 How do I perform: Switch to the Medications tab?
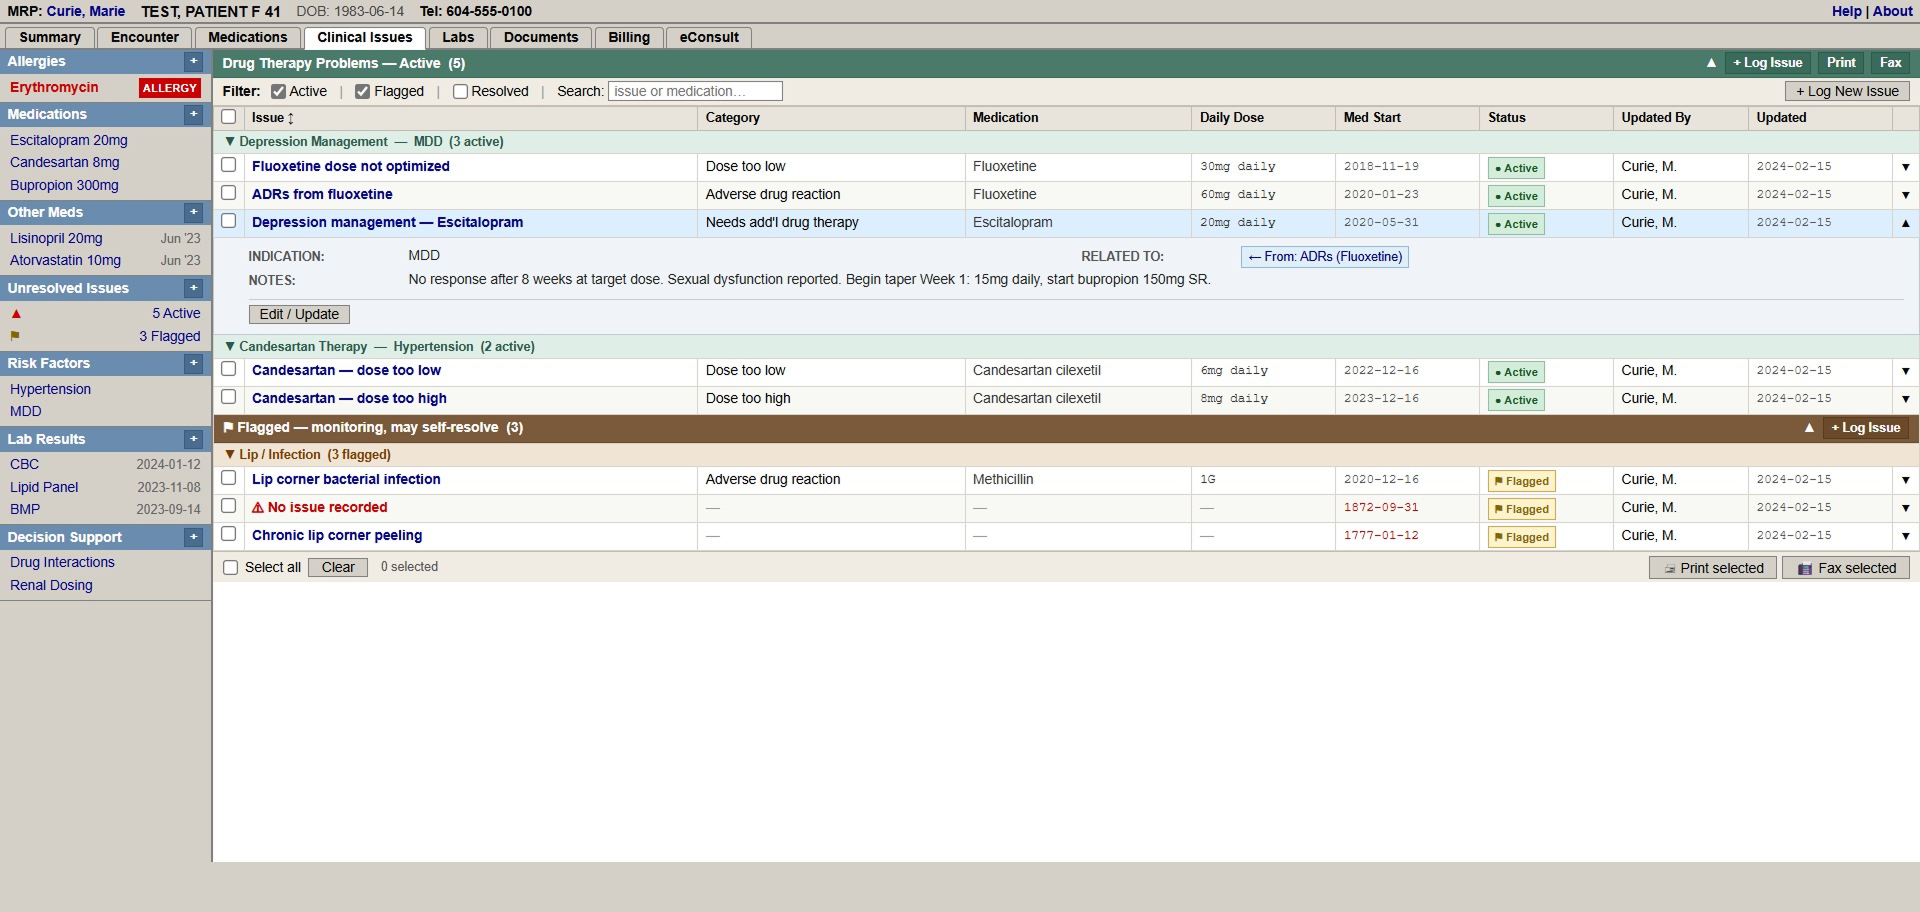(247, 38)
